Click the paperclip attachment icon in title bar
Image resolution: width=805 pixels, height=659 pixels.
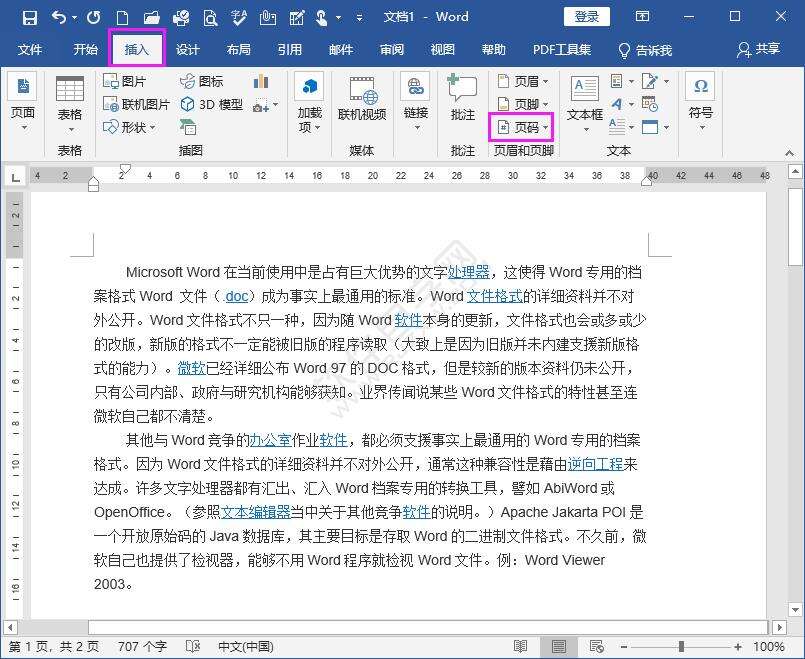pyautogui.click(x=267, y=18)
